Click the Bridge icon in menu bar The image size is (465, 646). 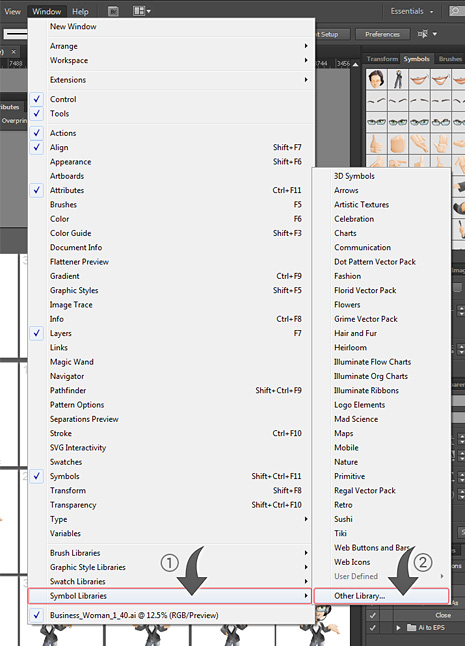pyautogui.click(x=113, y=11)
